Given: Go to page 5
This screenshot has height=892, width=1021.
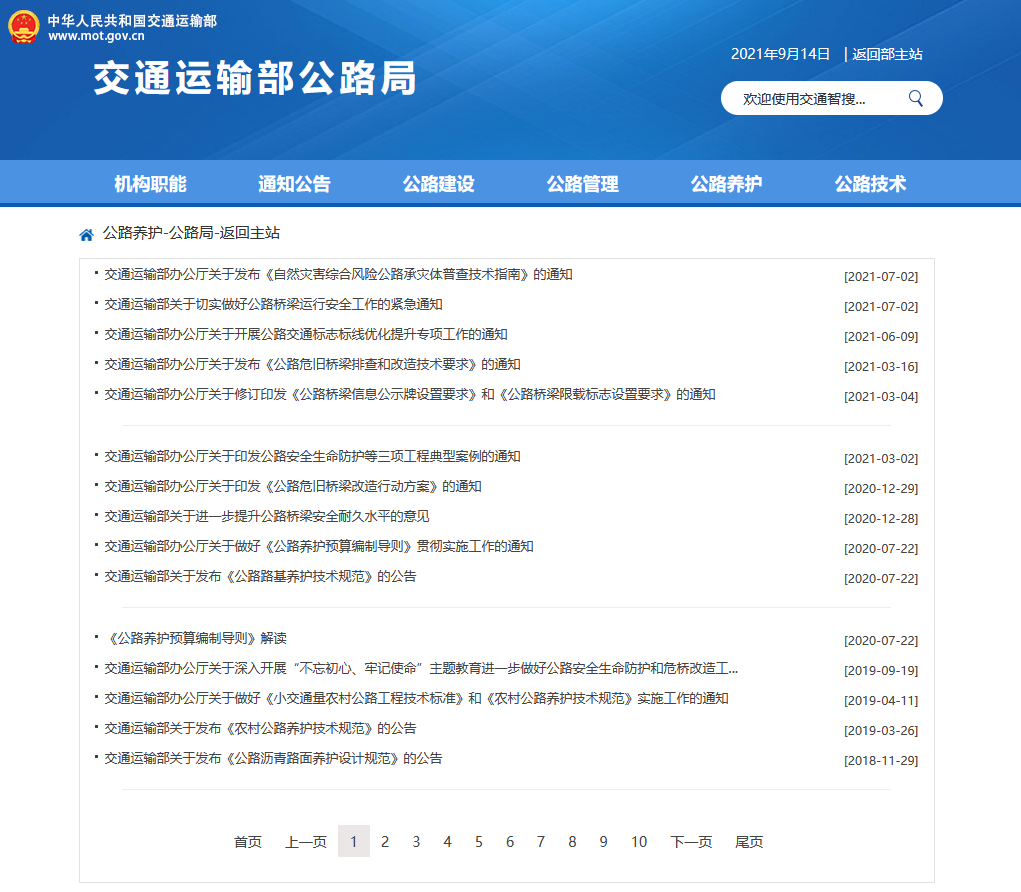Looking at the screenshot, I should pos(479,842).
